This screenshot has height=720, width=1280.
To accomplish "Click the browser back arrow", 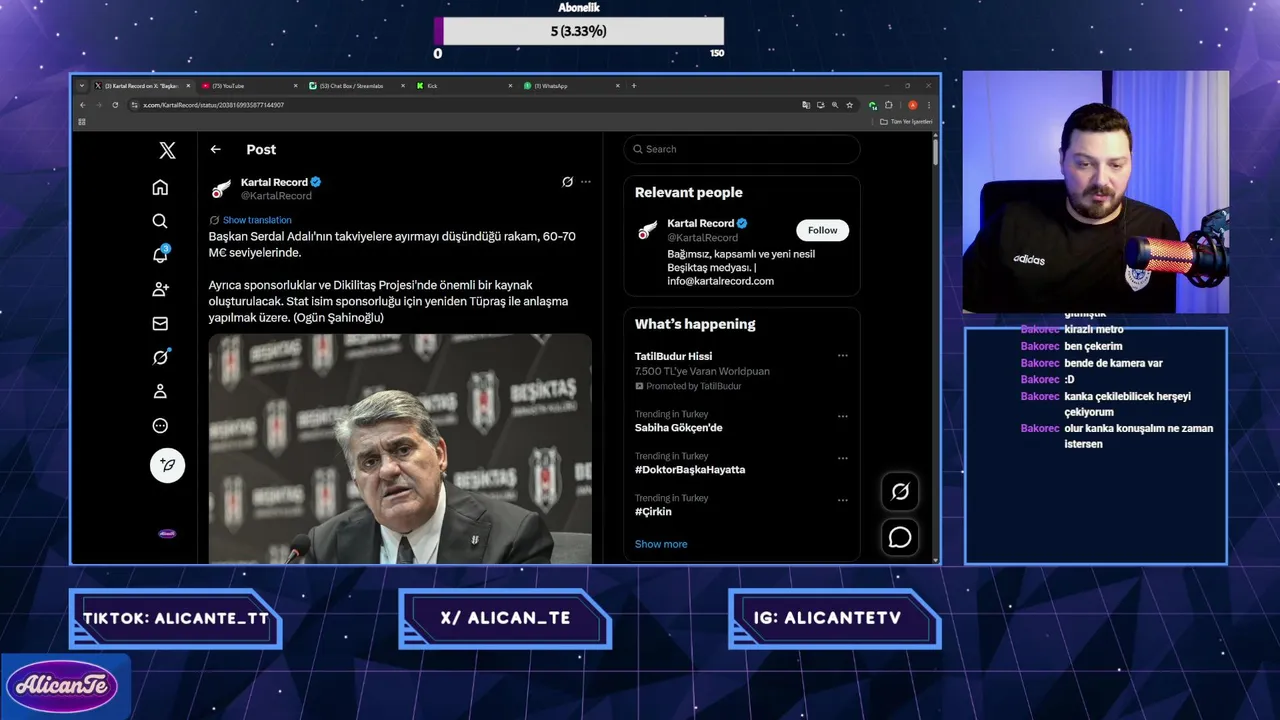I will [83, 105].
